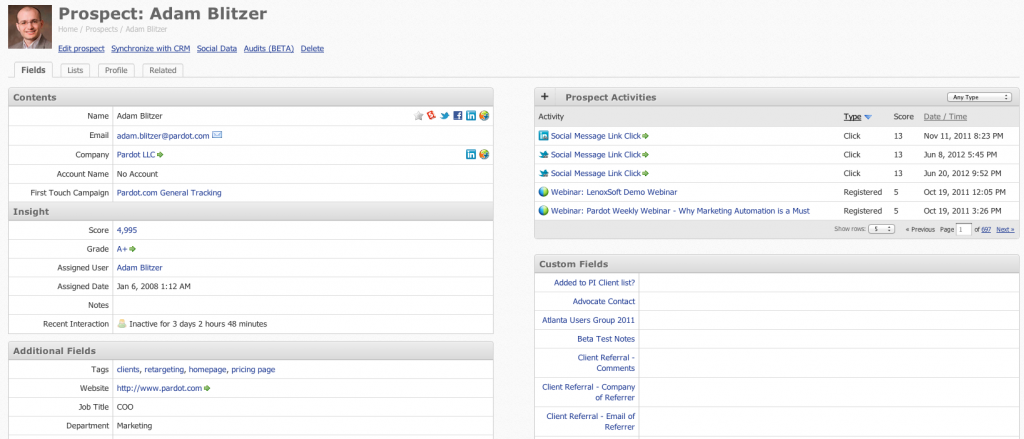This screenshot has width=1024, height=439.
Task: Open the Show rows dropdown
Action: tap(881, 229)
